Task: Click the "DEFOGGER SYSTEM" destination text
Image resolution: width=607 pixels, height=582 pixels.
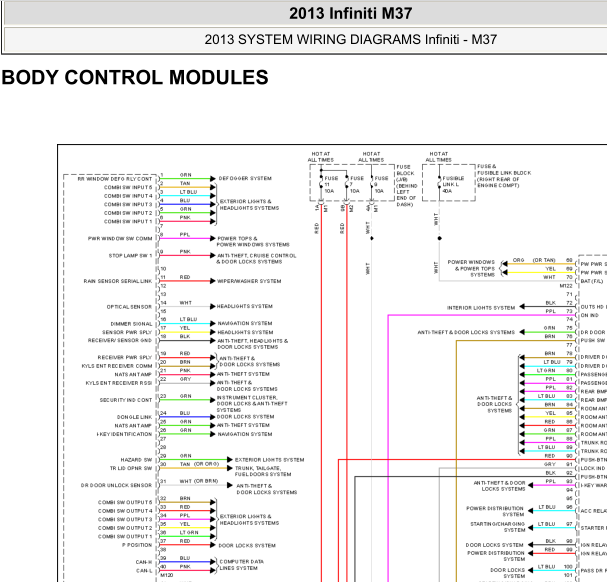Action: (x=245, y=179)
